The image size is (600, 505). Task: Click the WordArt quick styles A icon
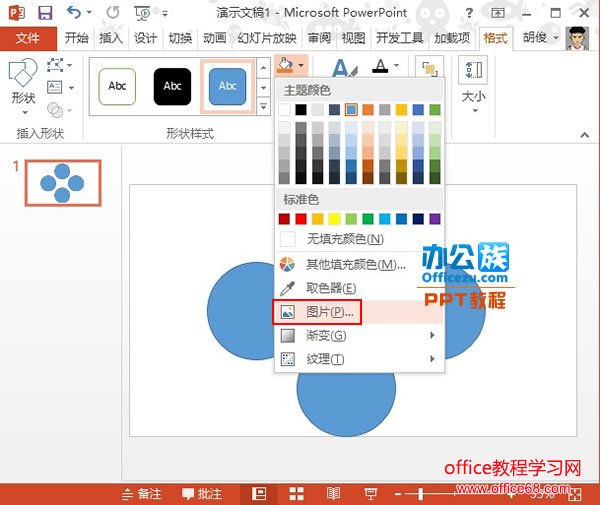[346, 67]
